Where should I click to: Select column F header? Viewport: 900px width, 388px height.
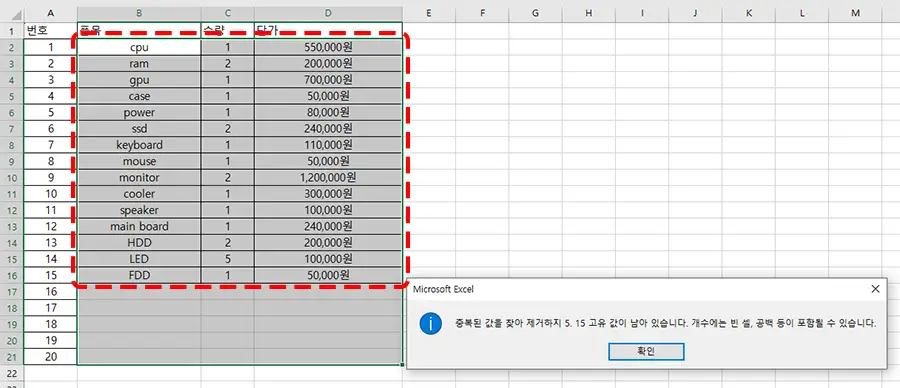[482, 13]
